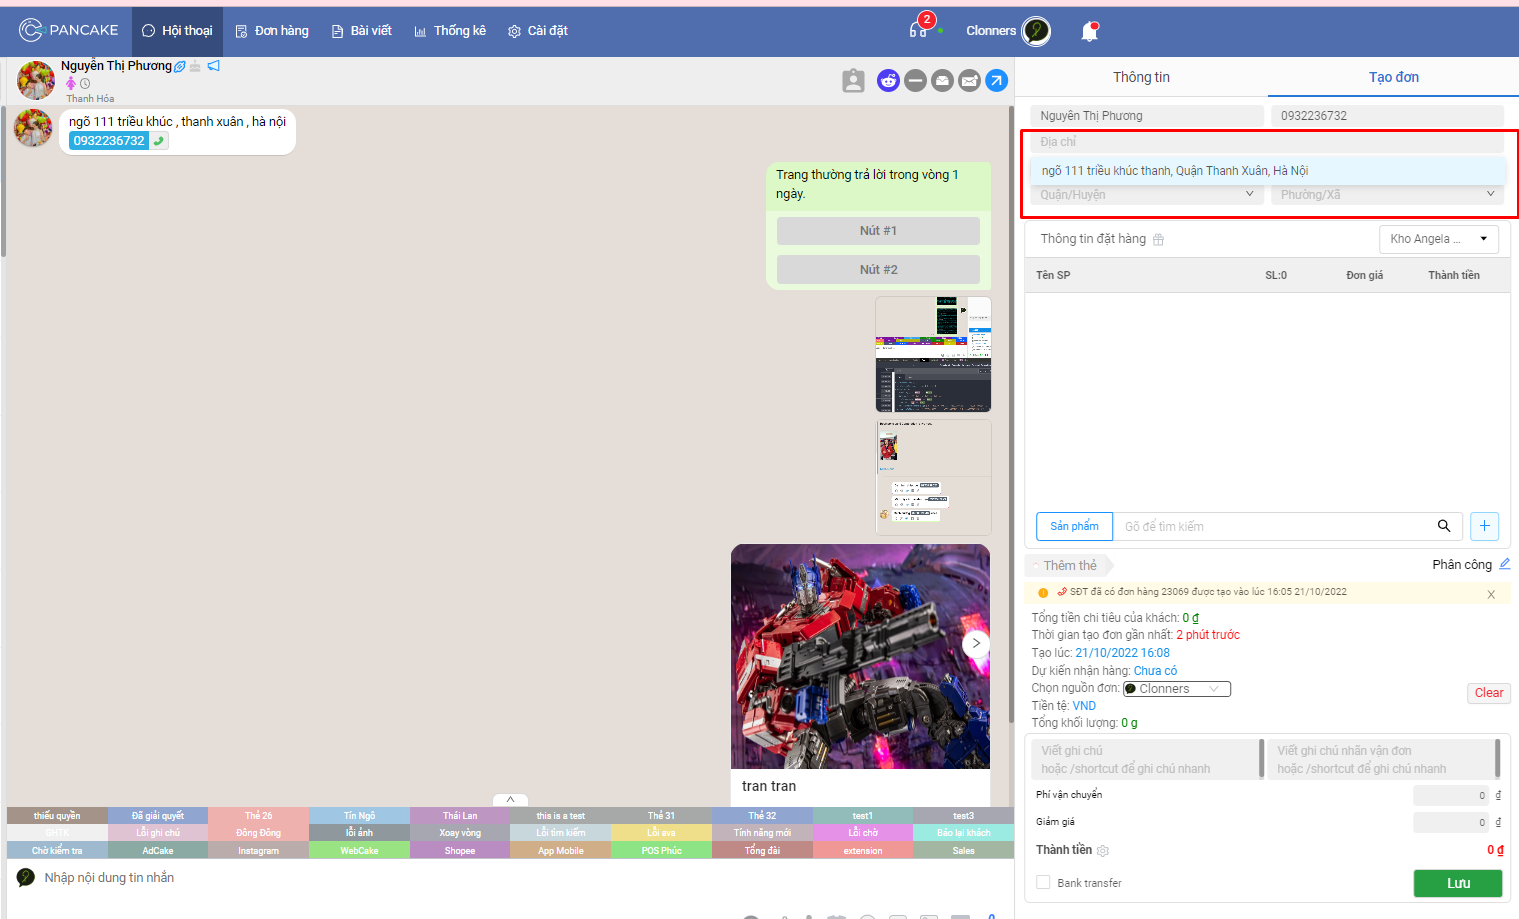
Task: Click the blue arrow open-link icon
Action: [996, 81]
